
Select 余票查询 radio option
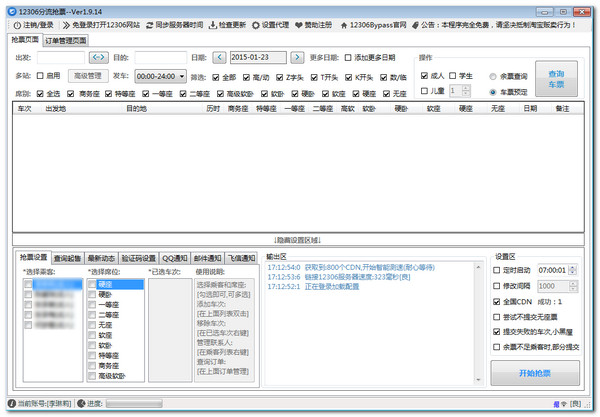coord(493,77)
